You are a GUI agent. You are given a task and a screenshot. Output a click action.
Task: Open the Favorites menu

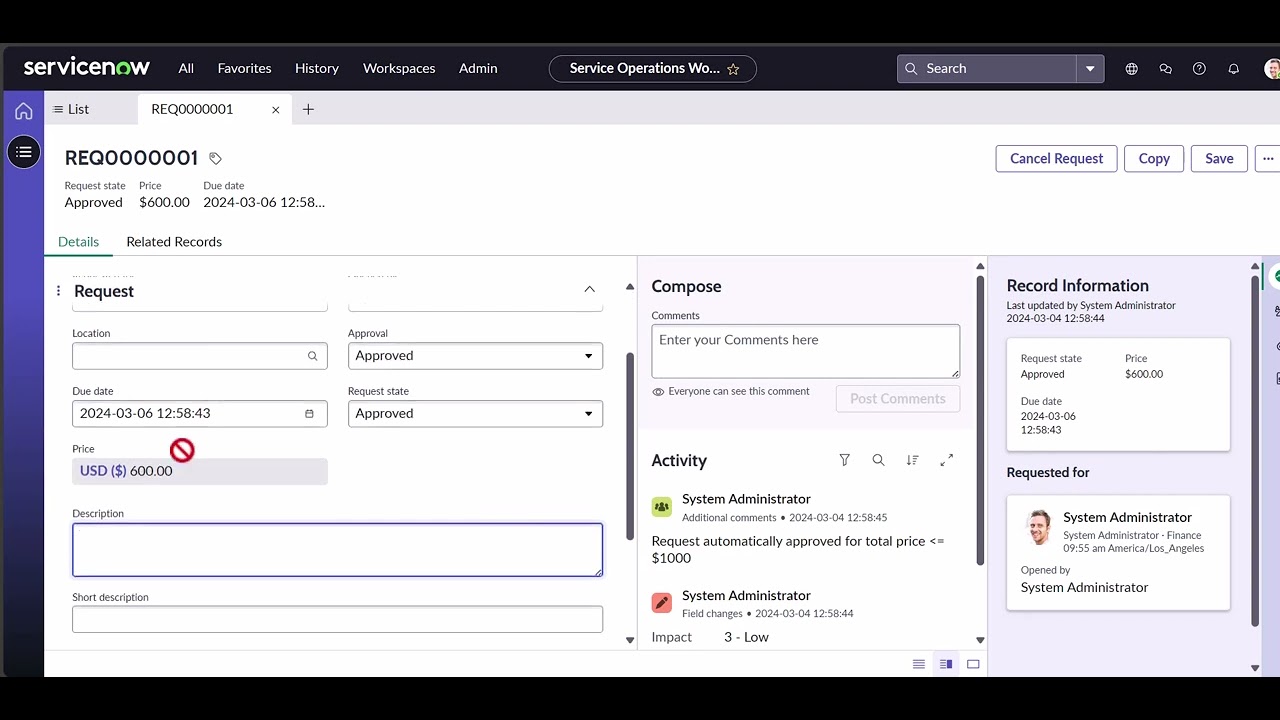coord(244,68)
